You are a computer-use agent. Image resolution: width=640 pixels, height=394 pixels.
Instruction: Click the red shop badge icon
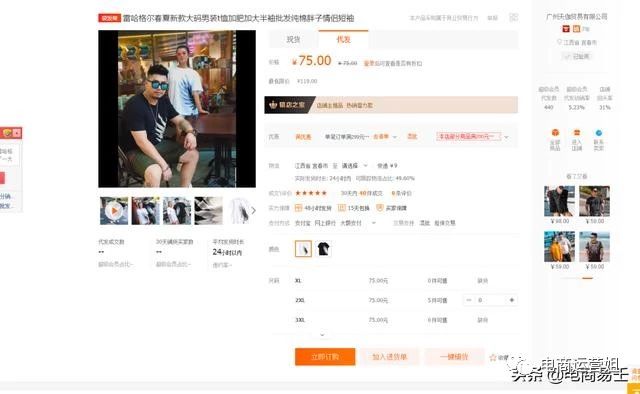click(566, 29)
